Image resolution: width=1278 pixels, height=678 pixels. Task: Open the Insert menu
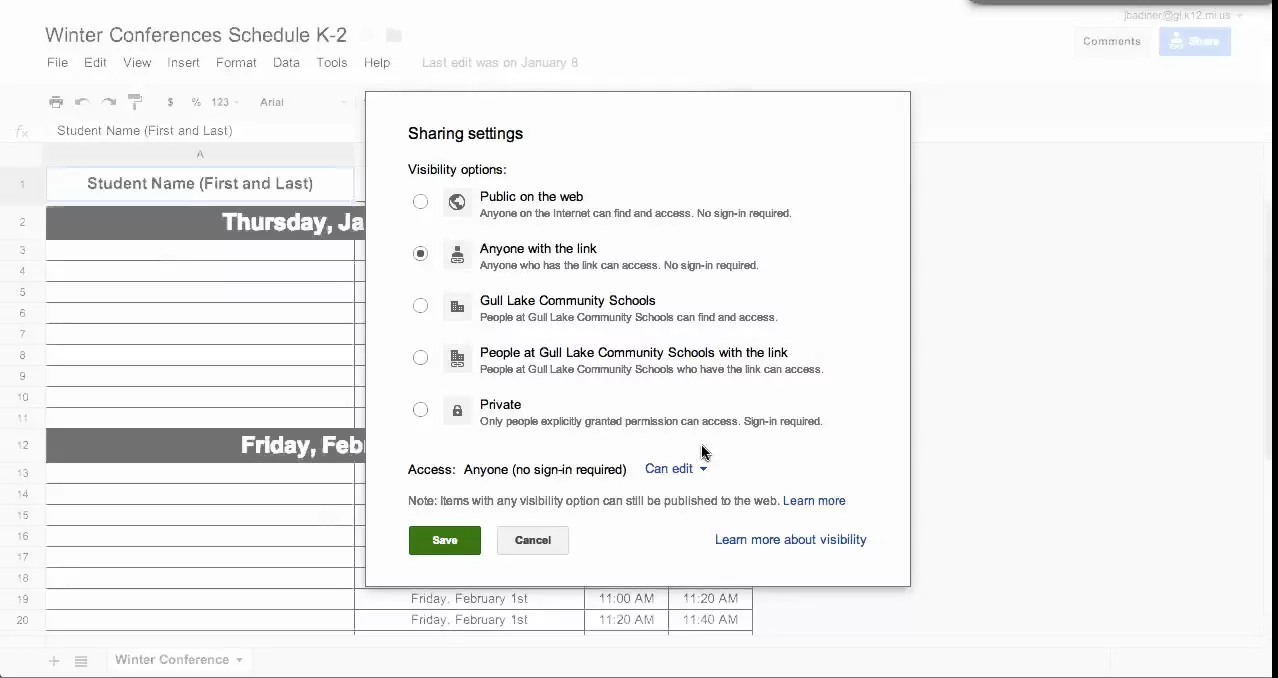(183, 62)
